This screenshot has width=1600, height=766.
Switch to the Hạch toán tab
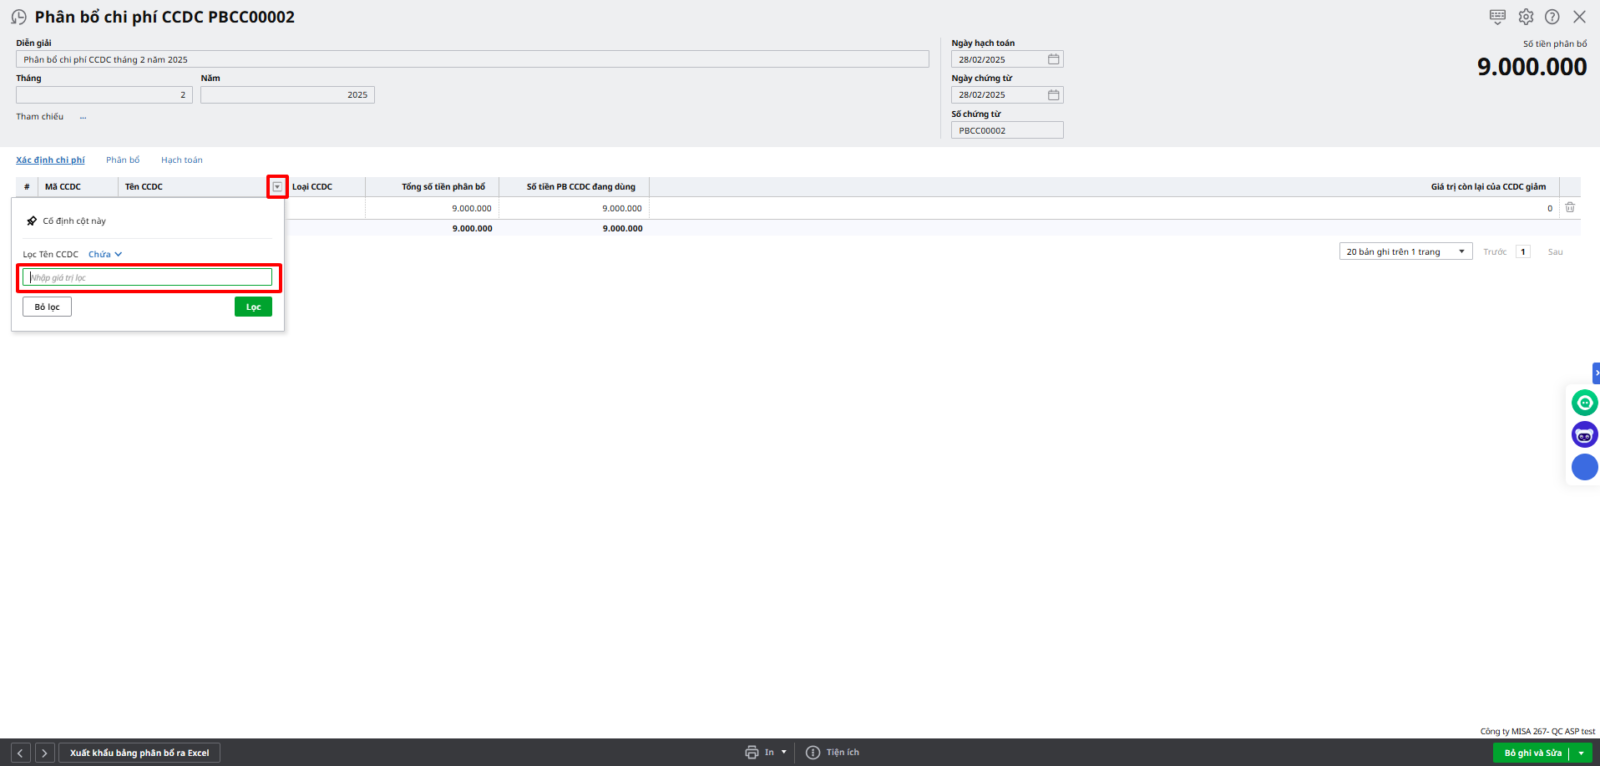coord(182,160)
